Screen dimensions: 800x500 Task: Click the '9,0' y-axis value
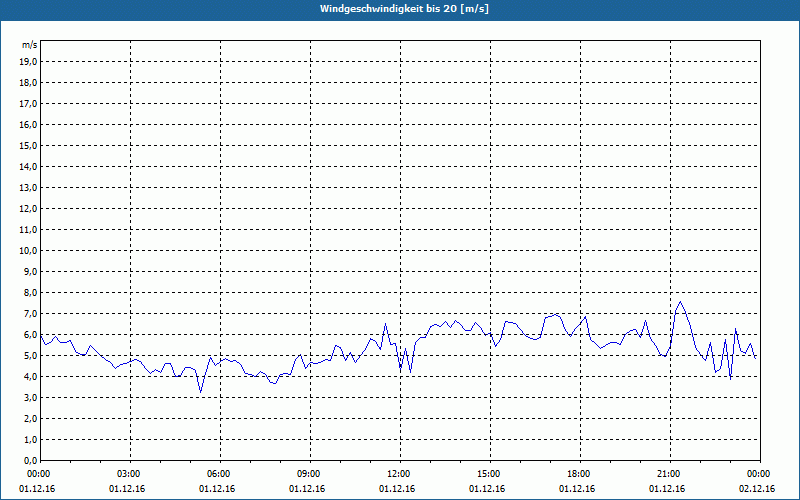pos(31,271)
